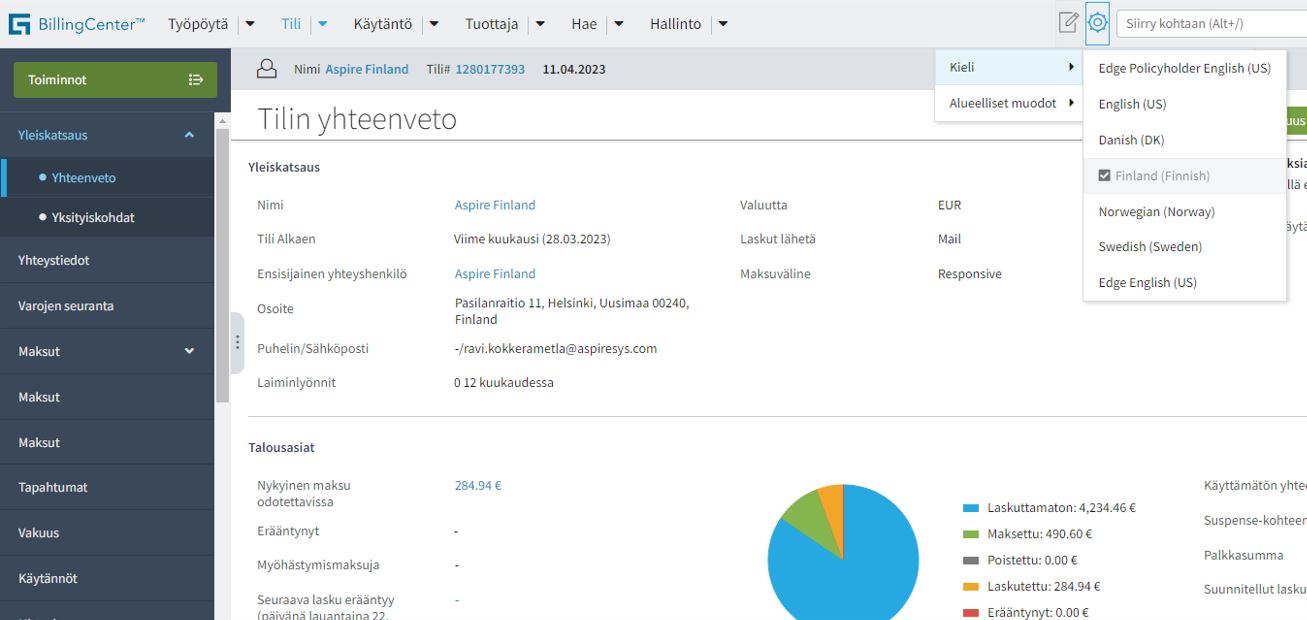
Task: Expand the Maksut sidebar chevron
Action: 189,351
